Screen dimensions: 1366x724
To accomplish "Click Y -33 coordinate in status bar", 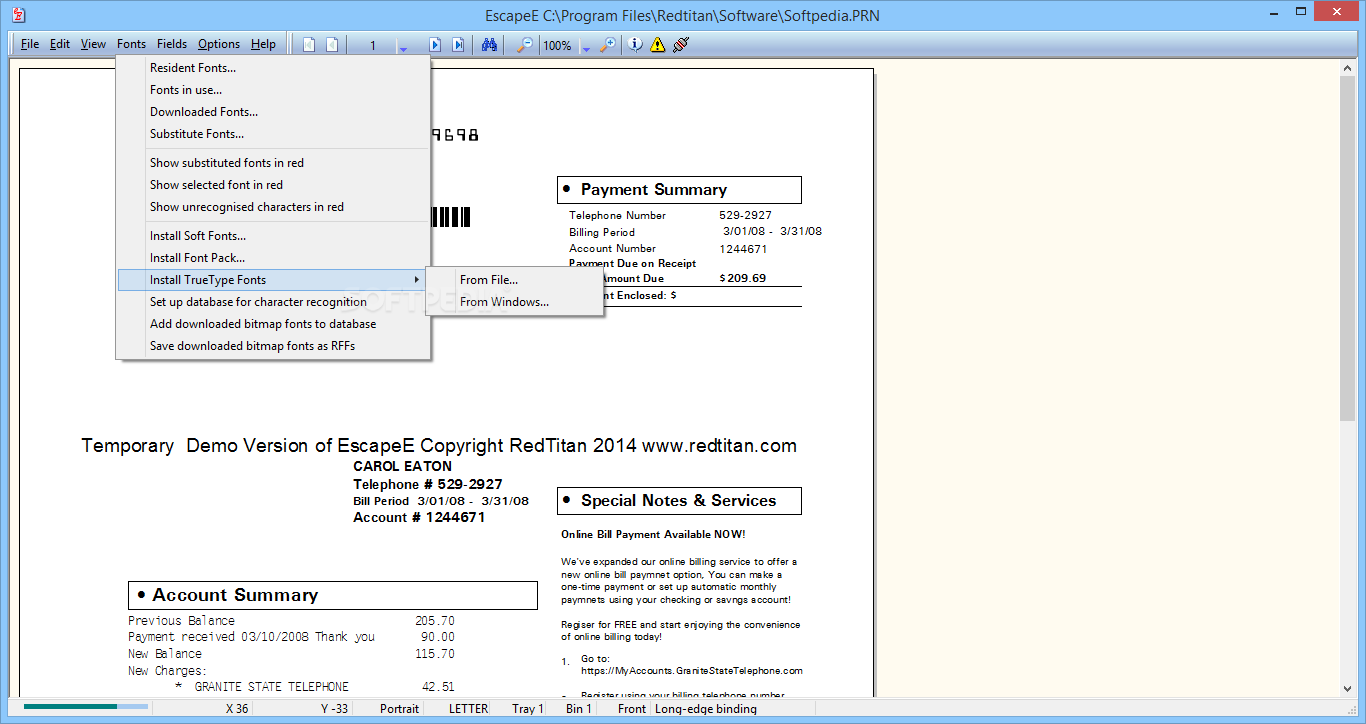I will tap(334, 709).
